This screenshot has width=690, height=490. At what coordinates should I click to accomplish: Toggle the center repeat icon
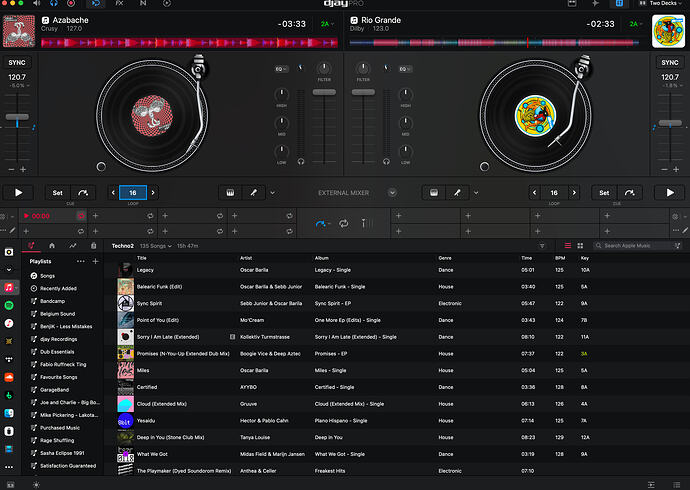click(344, 223)
